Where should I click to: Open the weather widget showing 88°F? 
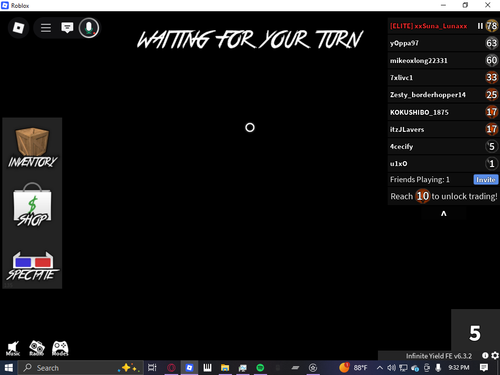353,368
